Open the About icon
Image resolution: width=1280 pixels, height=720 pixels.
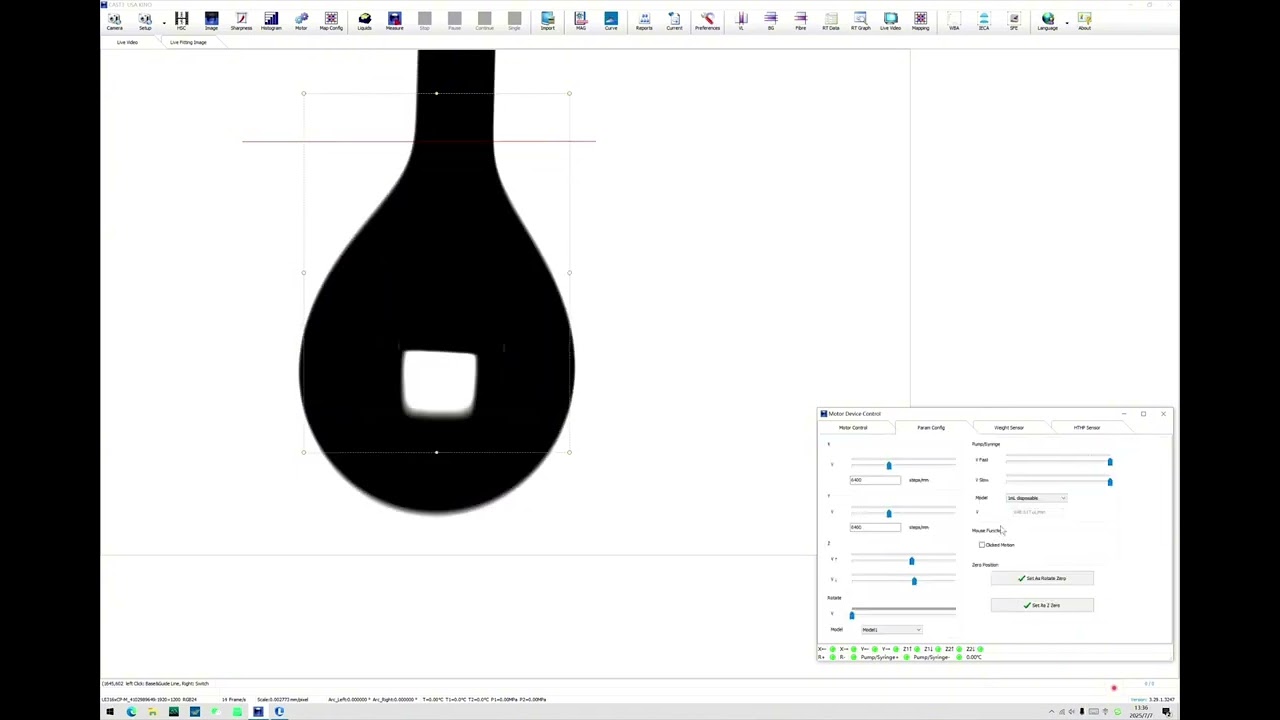point(1084,20)
